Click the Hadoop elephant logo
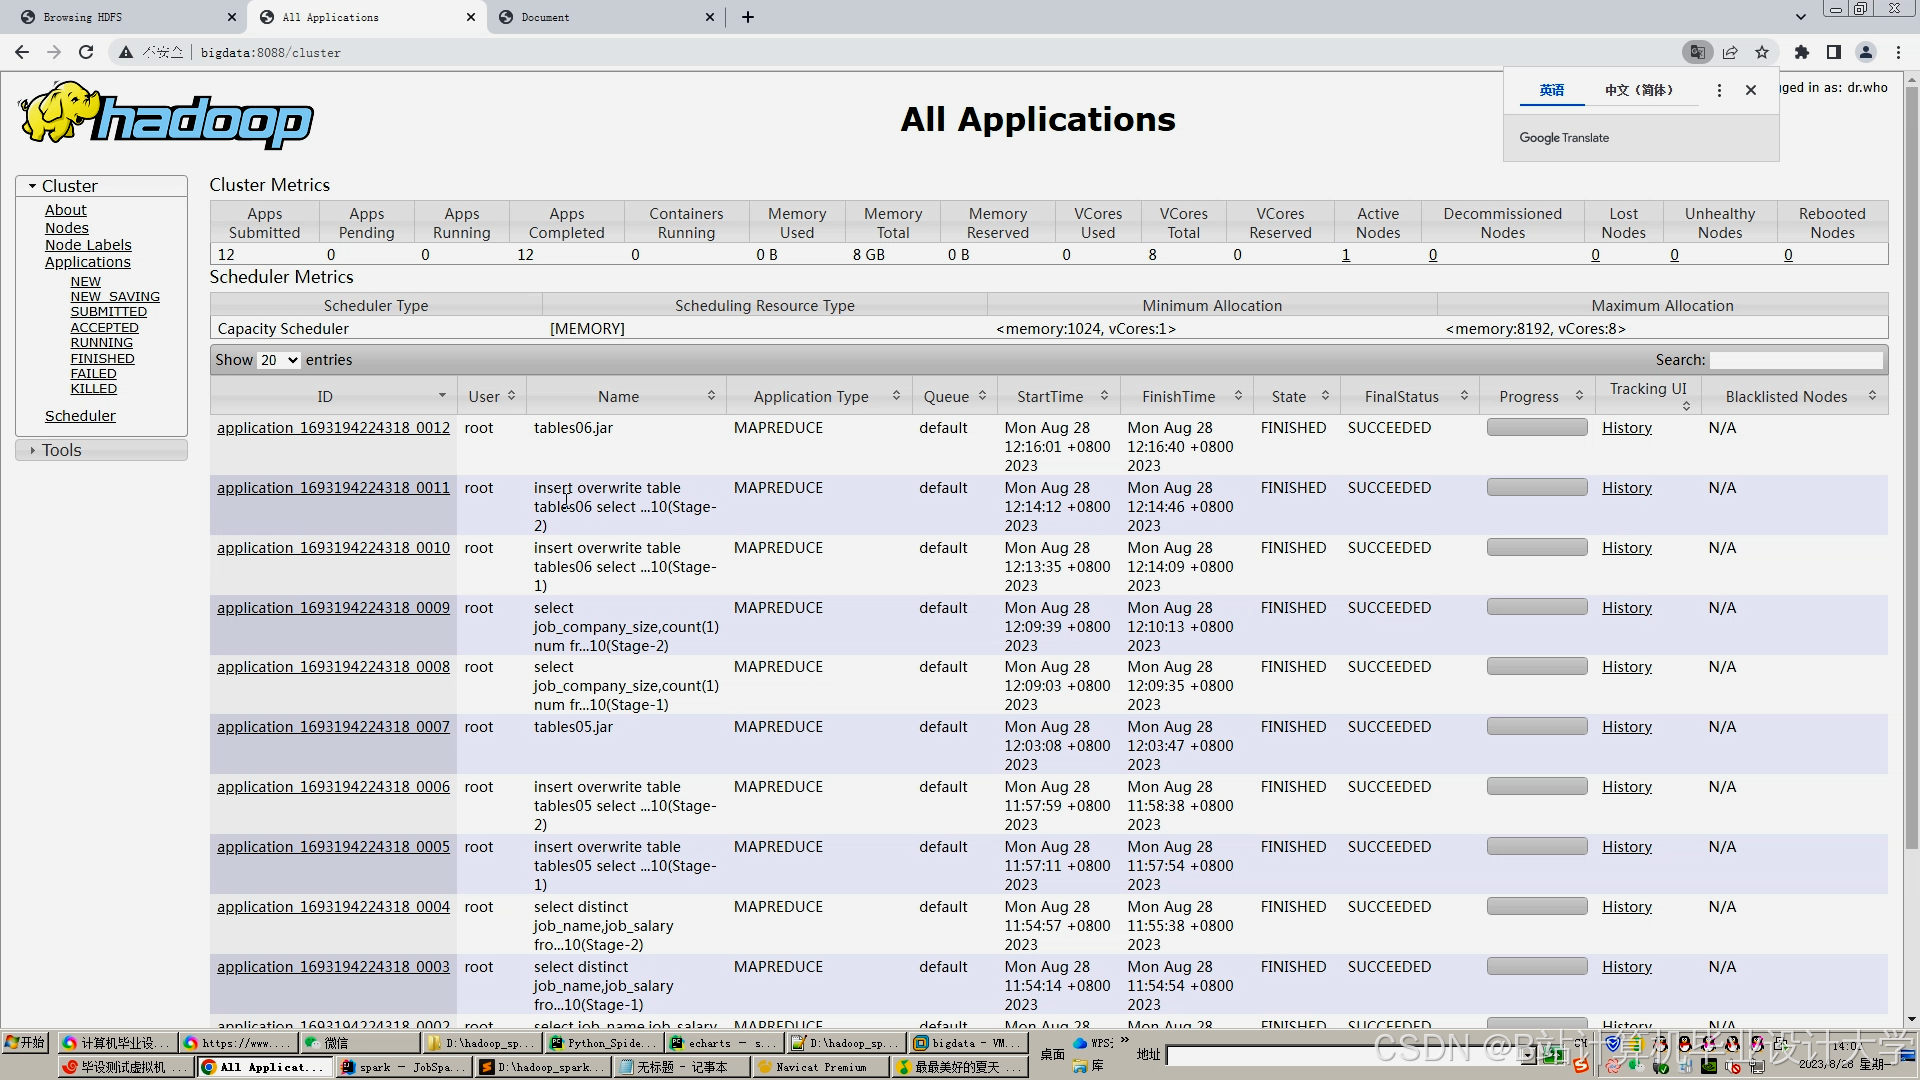 coord(166,116)
